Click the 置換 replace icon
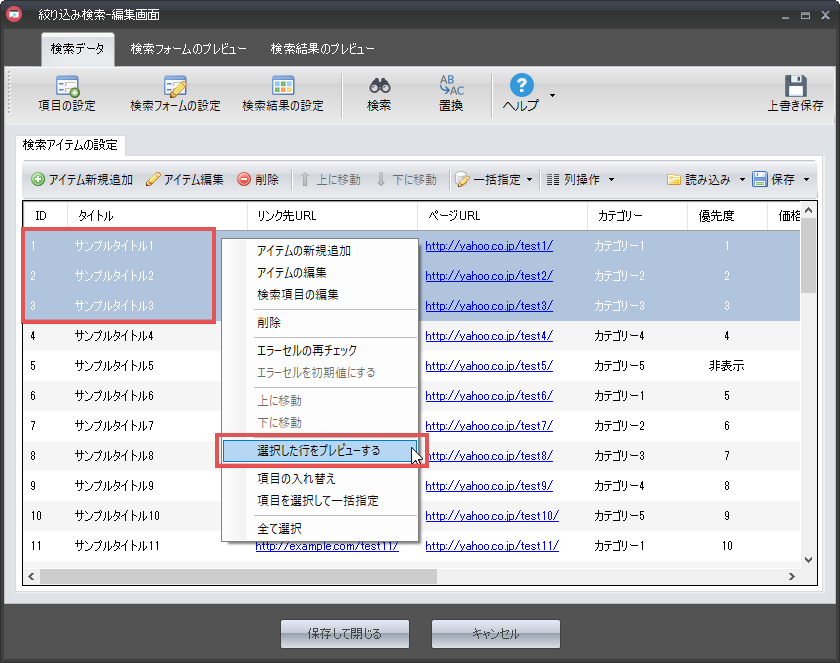 click(451, 88)
